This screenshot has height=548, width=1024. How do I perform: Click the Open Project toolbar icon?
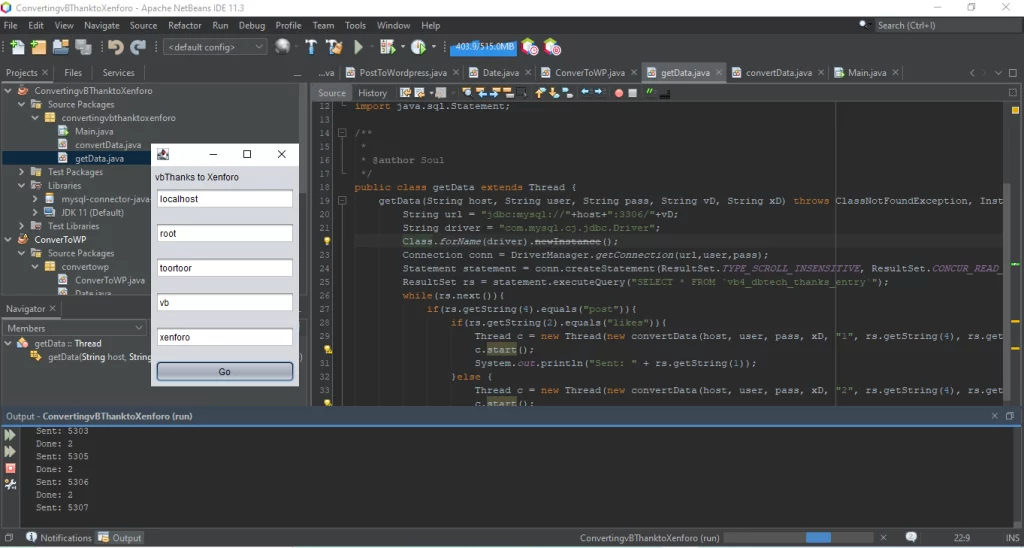point(61,47)
